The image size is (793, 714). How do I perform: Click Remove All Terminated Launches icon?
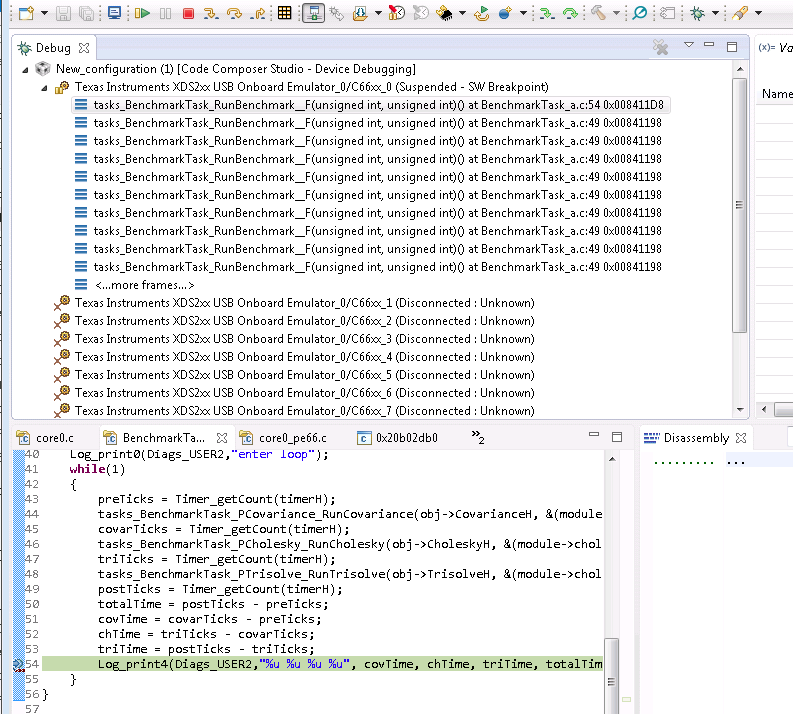(660, 47)
